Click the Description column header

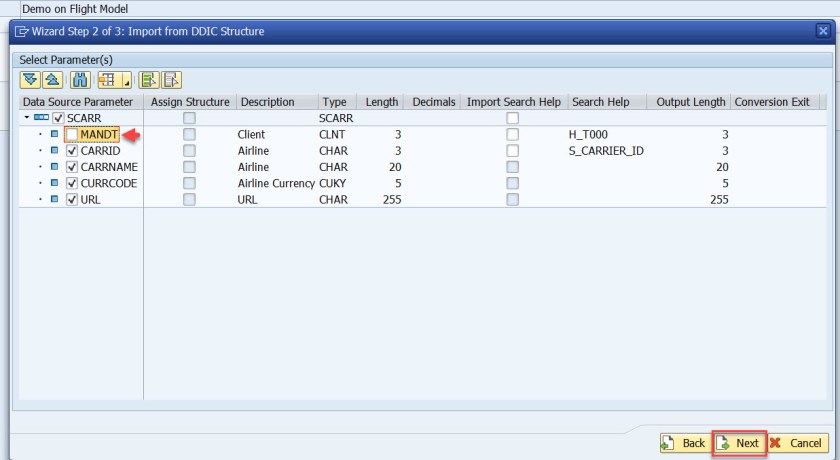pyautogui.click(x=277, y=102)
